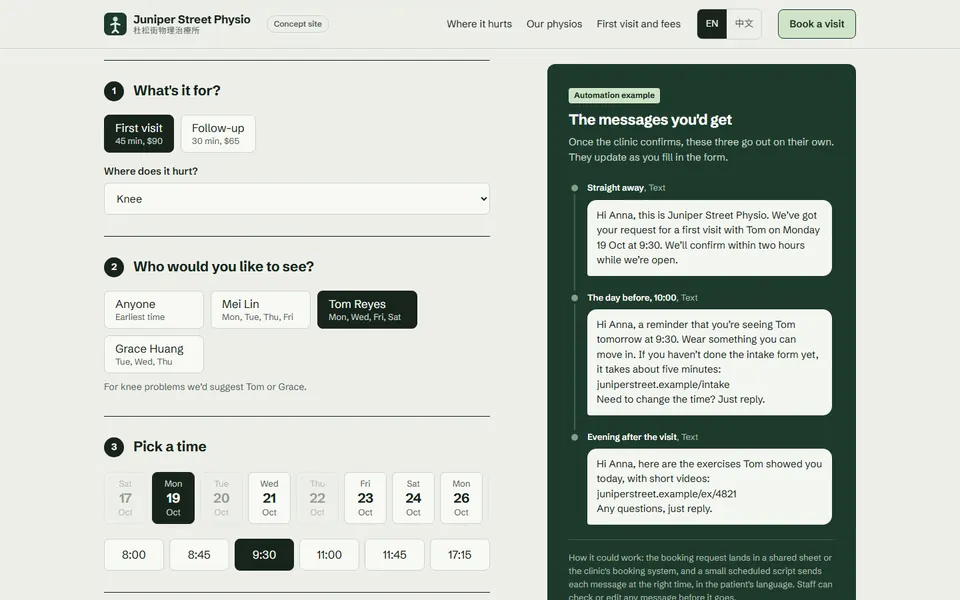Go to Where it hurts page
The image size is (960, 600).
coord(479,24)
